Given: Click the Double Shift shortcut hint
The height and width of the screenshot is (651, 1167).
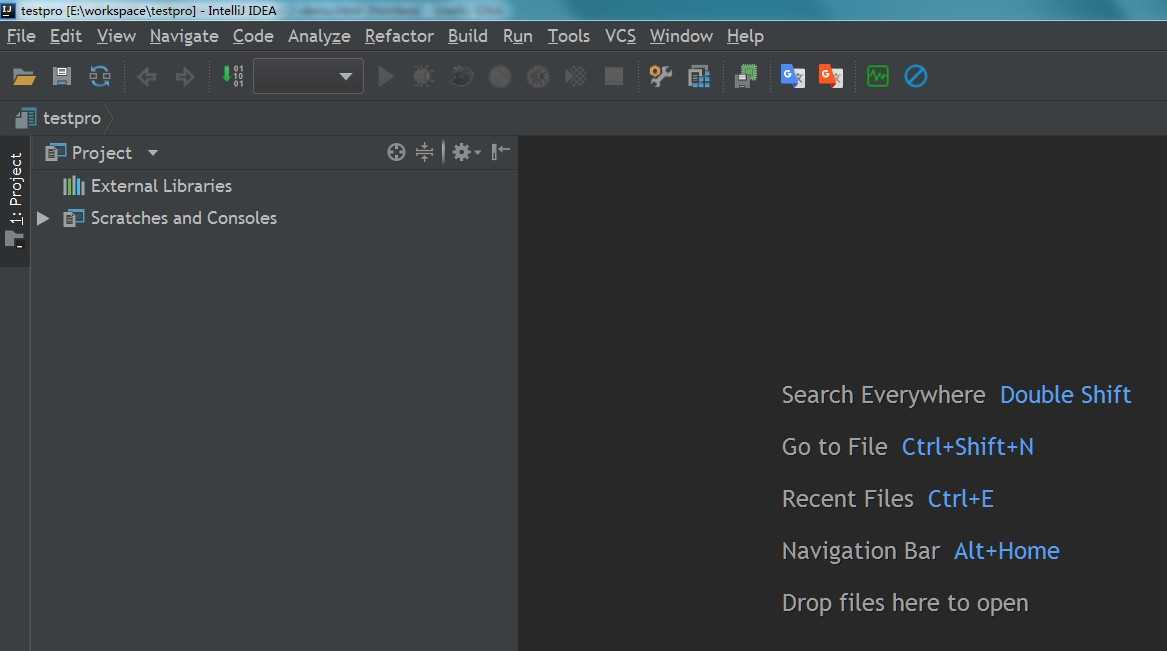Looking at the screenshot, I should click(x=1065, y=394).
